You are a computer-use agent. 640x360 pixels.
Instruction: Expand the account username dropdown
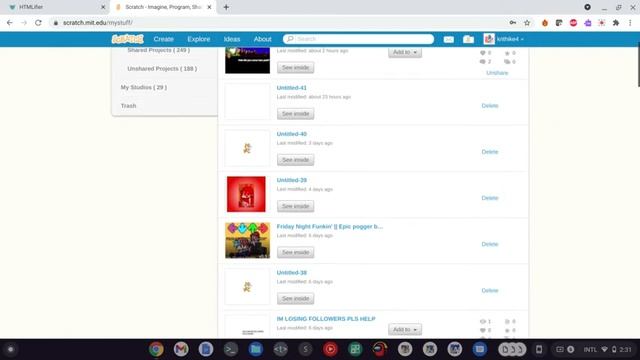point(510,39)
